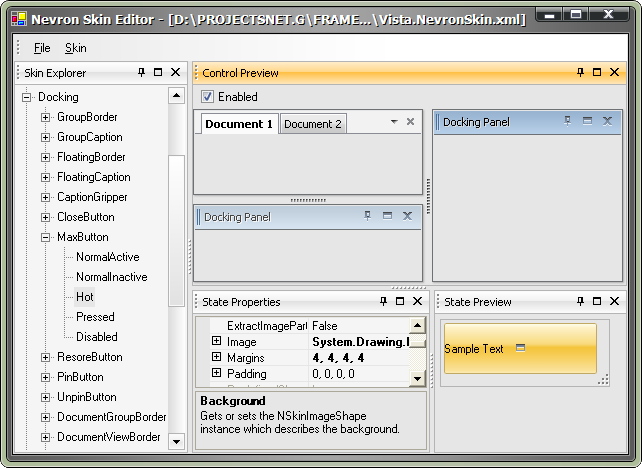642x468 pixels.
Task: Click the Sample Text preview button
Action: click(x=520, y=348)
